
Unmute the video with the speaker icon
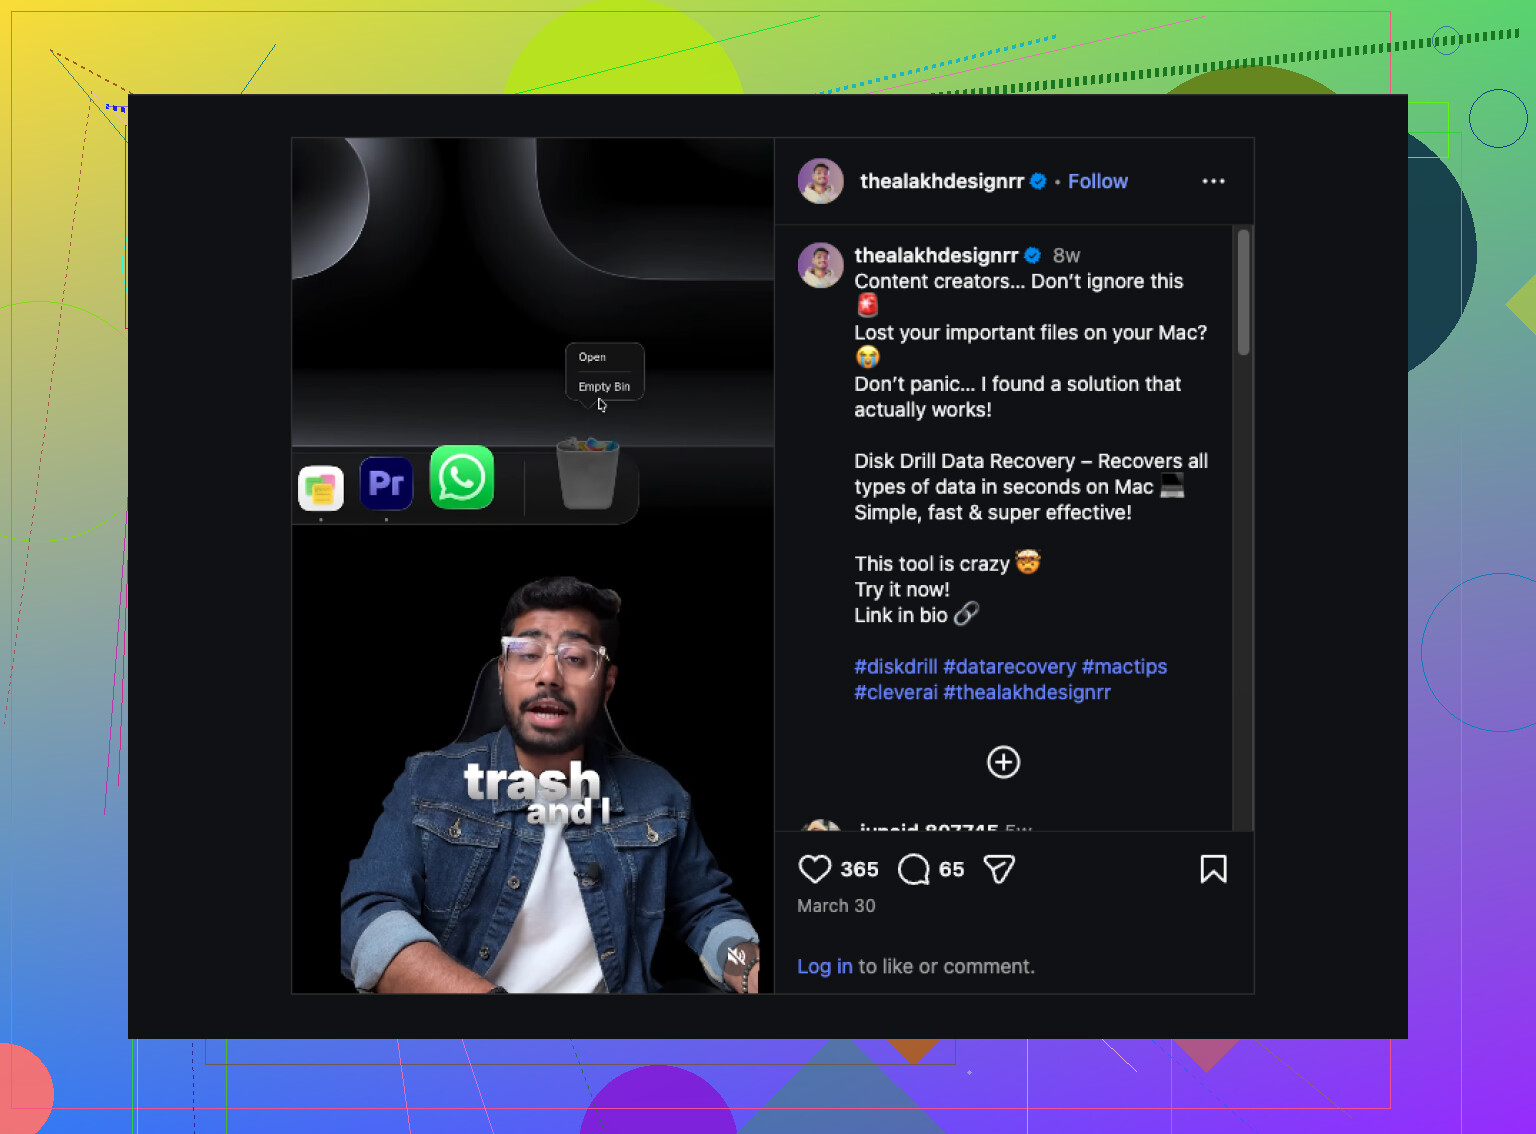[x=737, y=957]
